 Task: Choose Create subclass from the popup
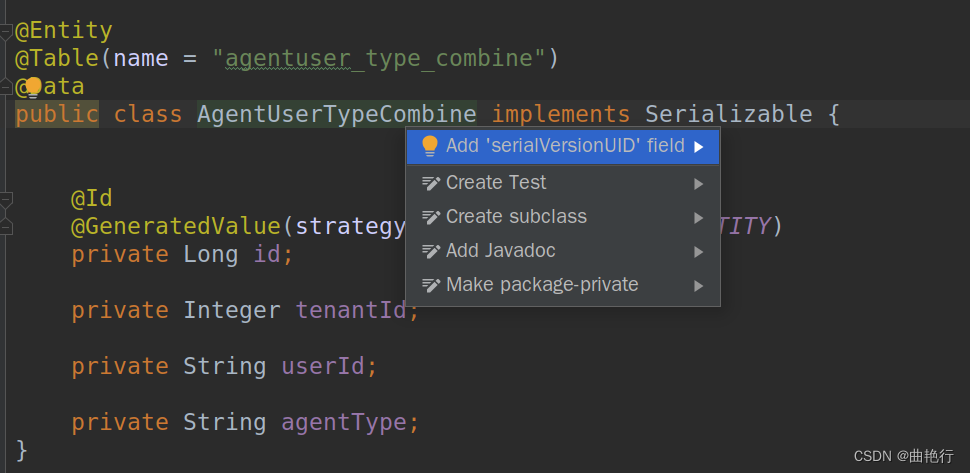(x=516, y=217)
